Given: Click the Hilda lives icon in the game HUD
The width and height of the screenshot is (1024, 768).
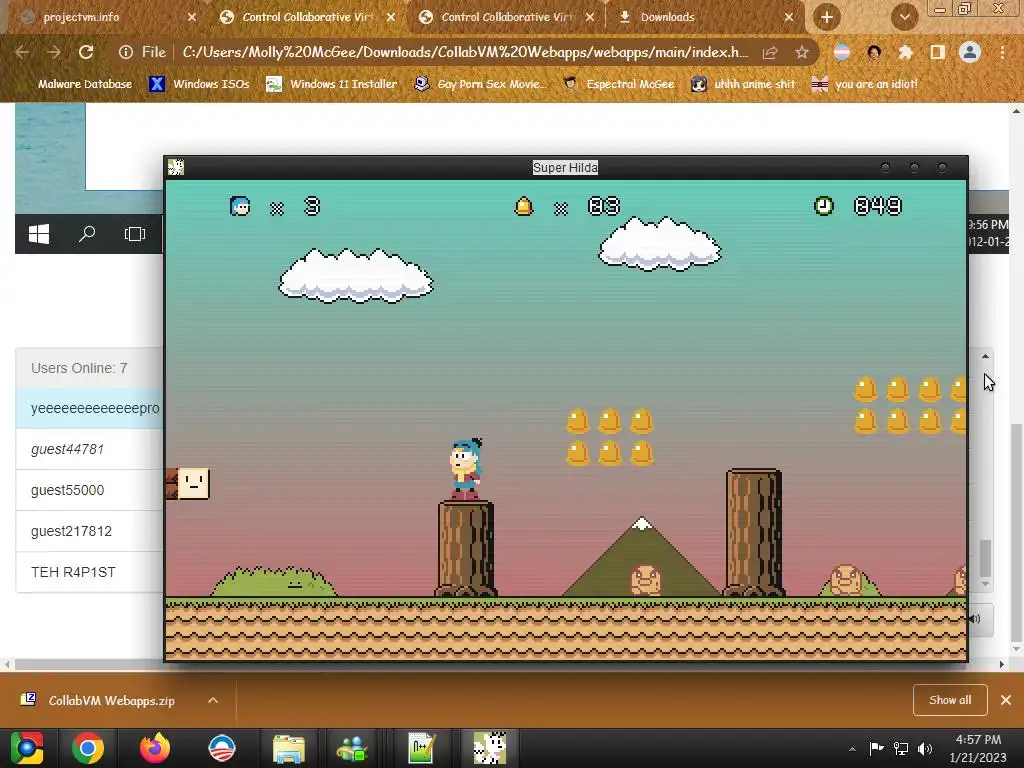Looking at the screenshot, I should [240, 206].
